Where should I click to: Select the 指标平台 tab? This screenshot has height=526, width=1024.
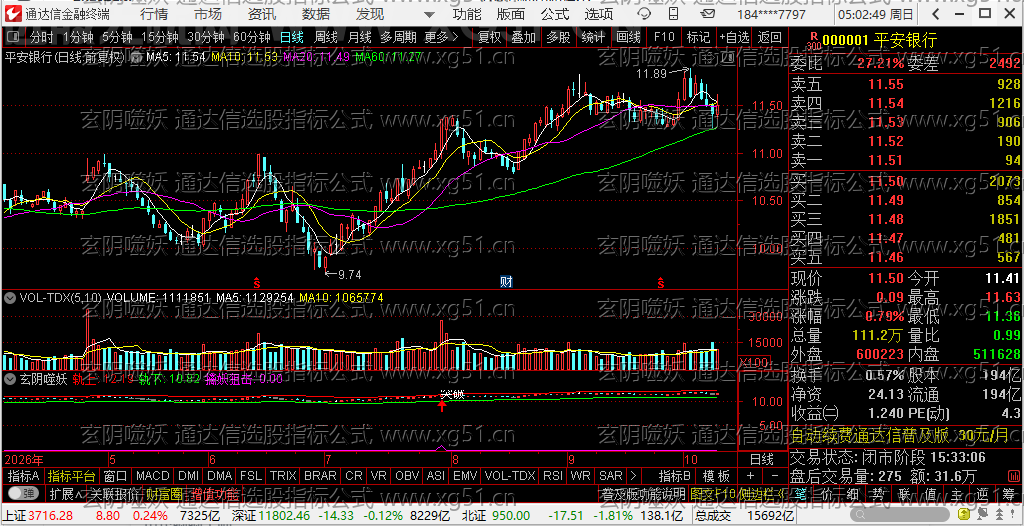[71, 476]
